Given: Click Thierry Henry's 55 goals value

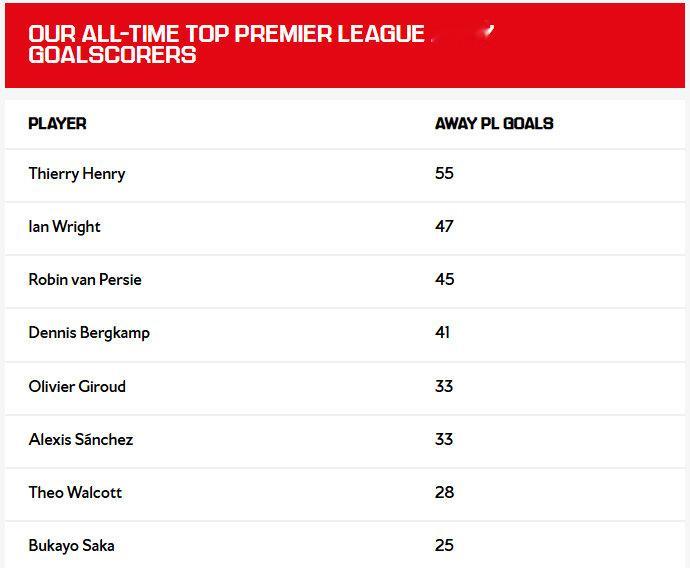Looking at the screenshot, I should (444, 173).
